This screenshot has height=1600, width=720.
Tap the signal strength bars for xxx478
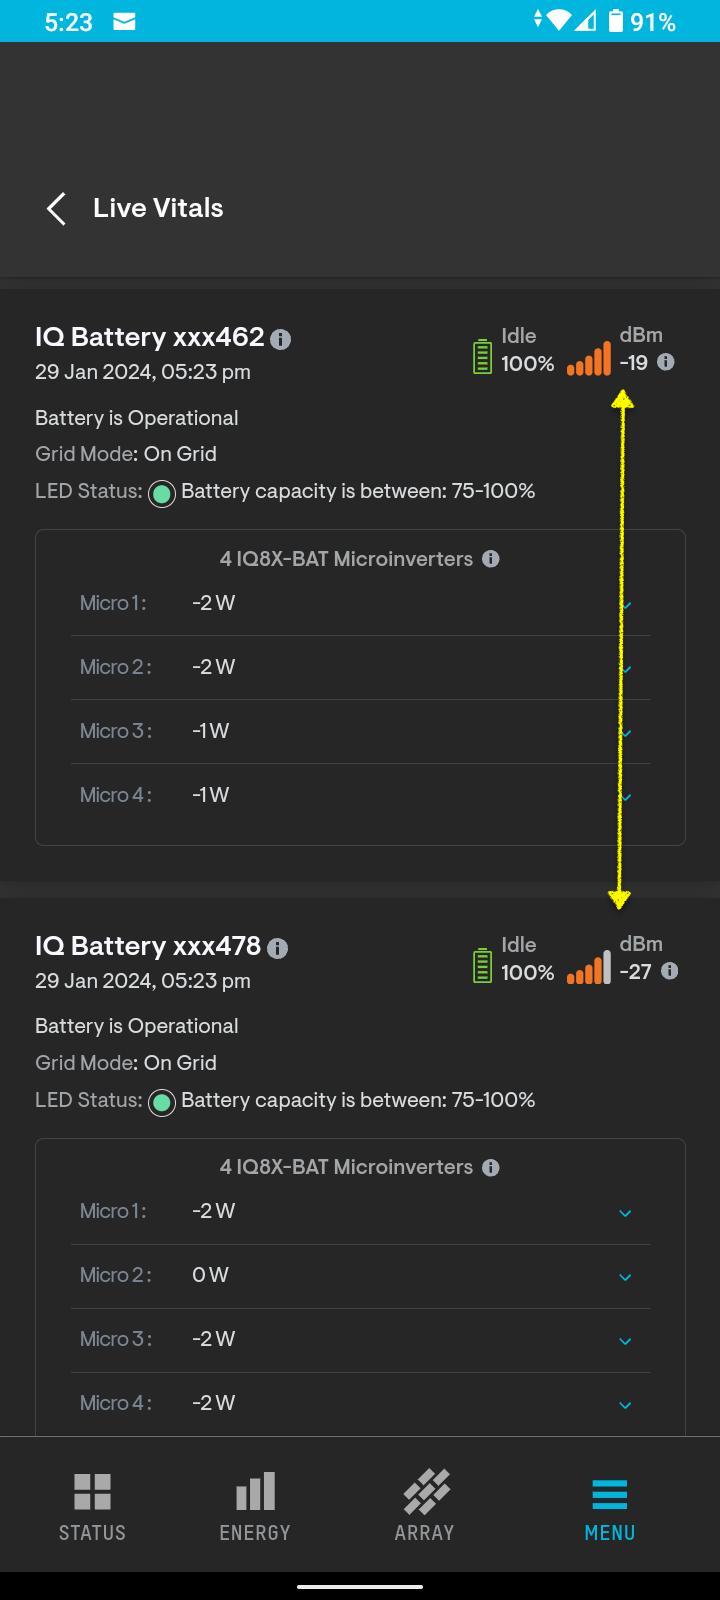589,968
